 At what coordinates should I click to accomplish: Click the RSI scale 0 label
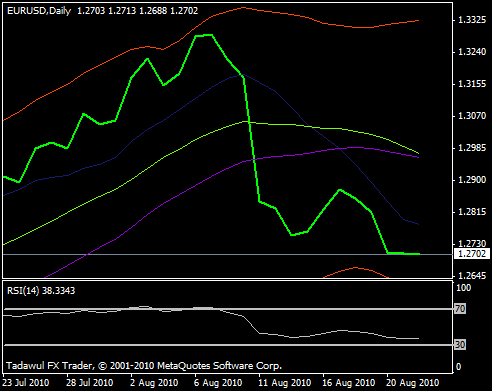pyautogui.click(x=458, y=367)
